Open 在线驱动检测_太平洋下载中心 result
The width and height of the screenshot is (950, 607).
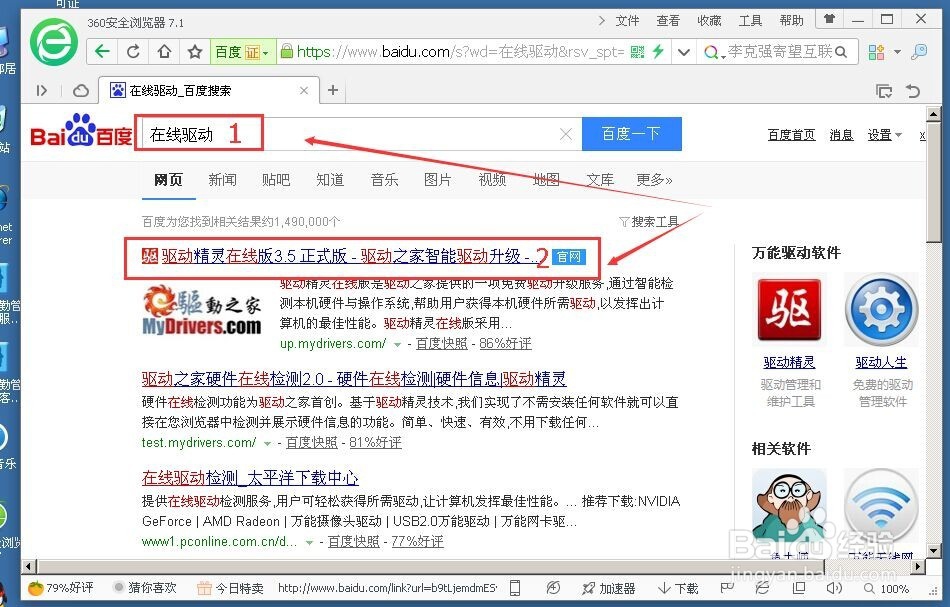(250, 478)
